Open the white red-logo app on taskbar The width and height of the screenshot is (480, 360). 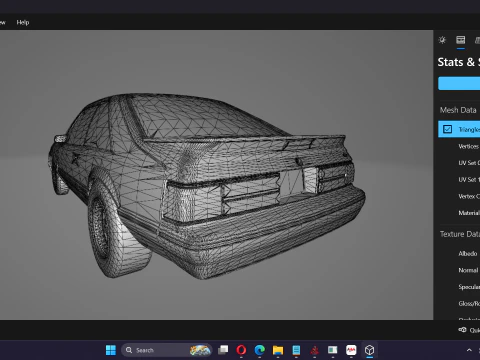tap(351, 350)
